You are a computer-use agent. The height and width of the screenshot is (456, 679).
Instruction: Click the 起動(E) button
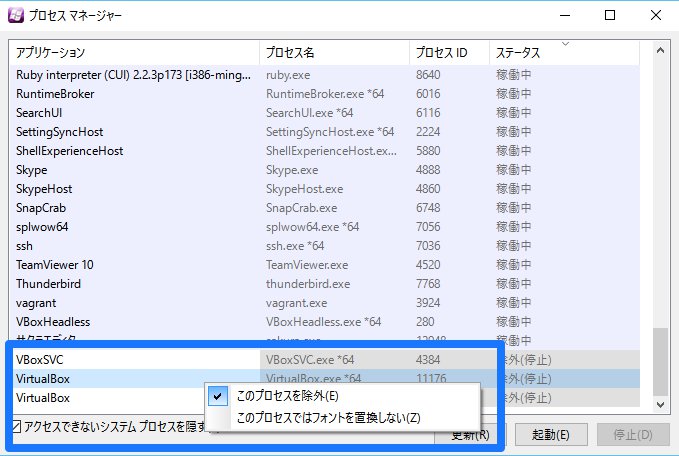551,434
